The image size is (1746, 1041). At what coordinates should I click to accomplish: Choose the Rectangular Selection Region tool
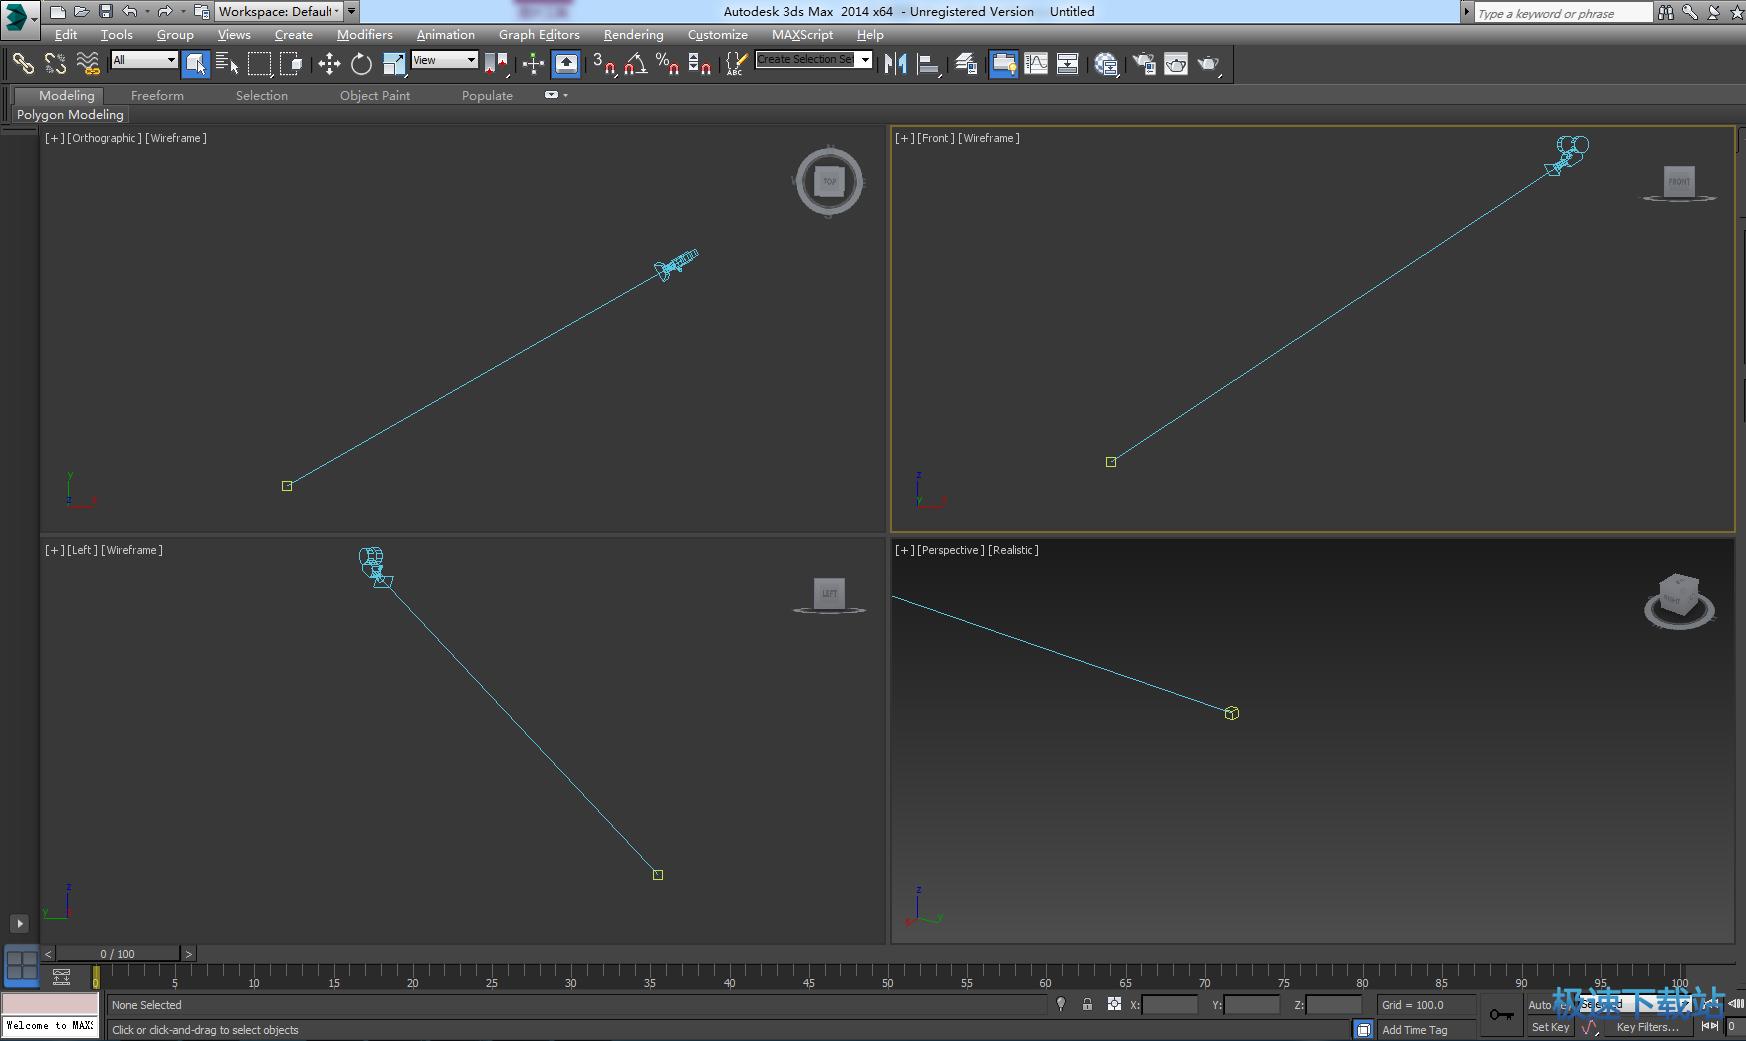pyautogui.click(x=260, y=64)
